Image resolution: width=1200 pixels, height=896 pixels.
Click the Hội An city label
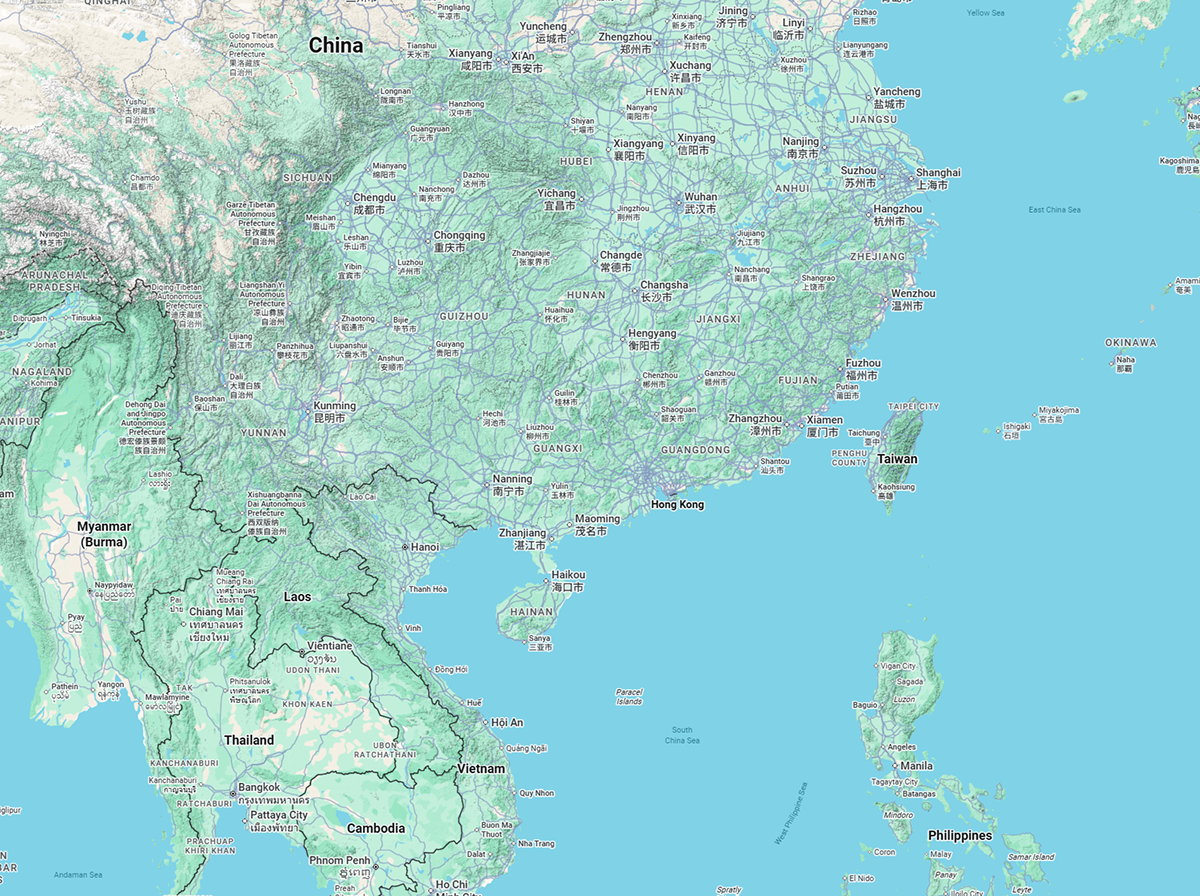(x=507, y=722)
